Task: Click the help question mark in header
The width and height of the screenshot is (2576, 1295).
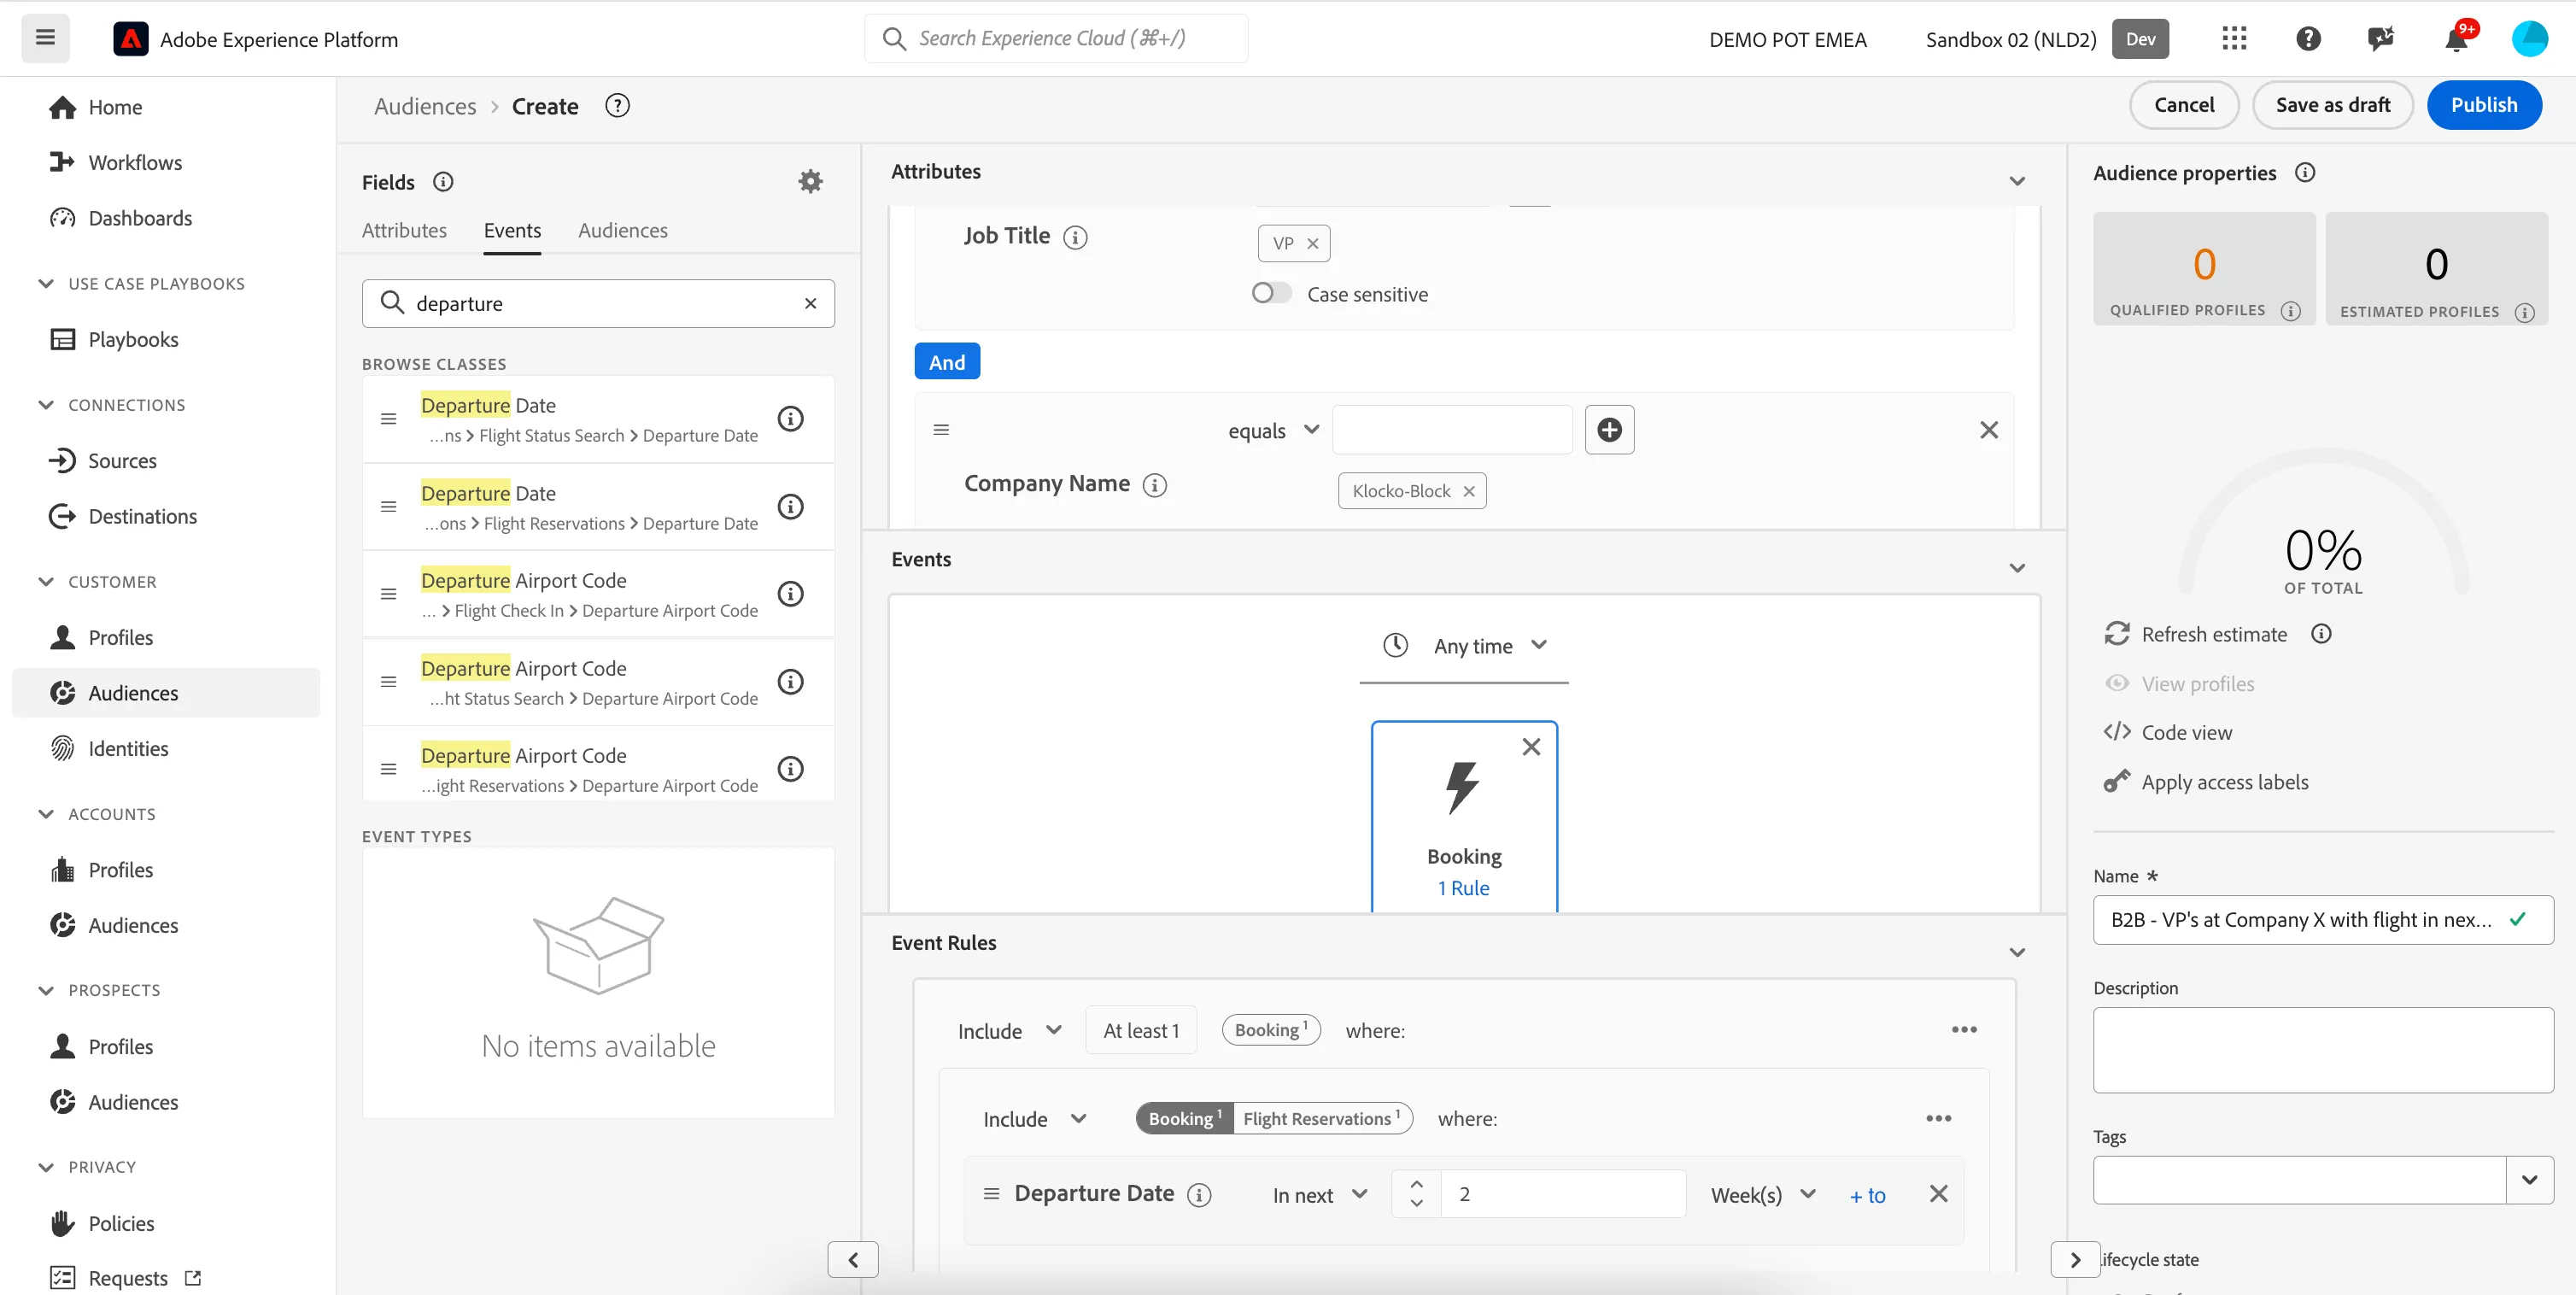Action: (2308, 39)
